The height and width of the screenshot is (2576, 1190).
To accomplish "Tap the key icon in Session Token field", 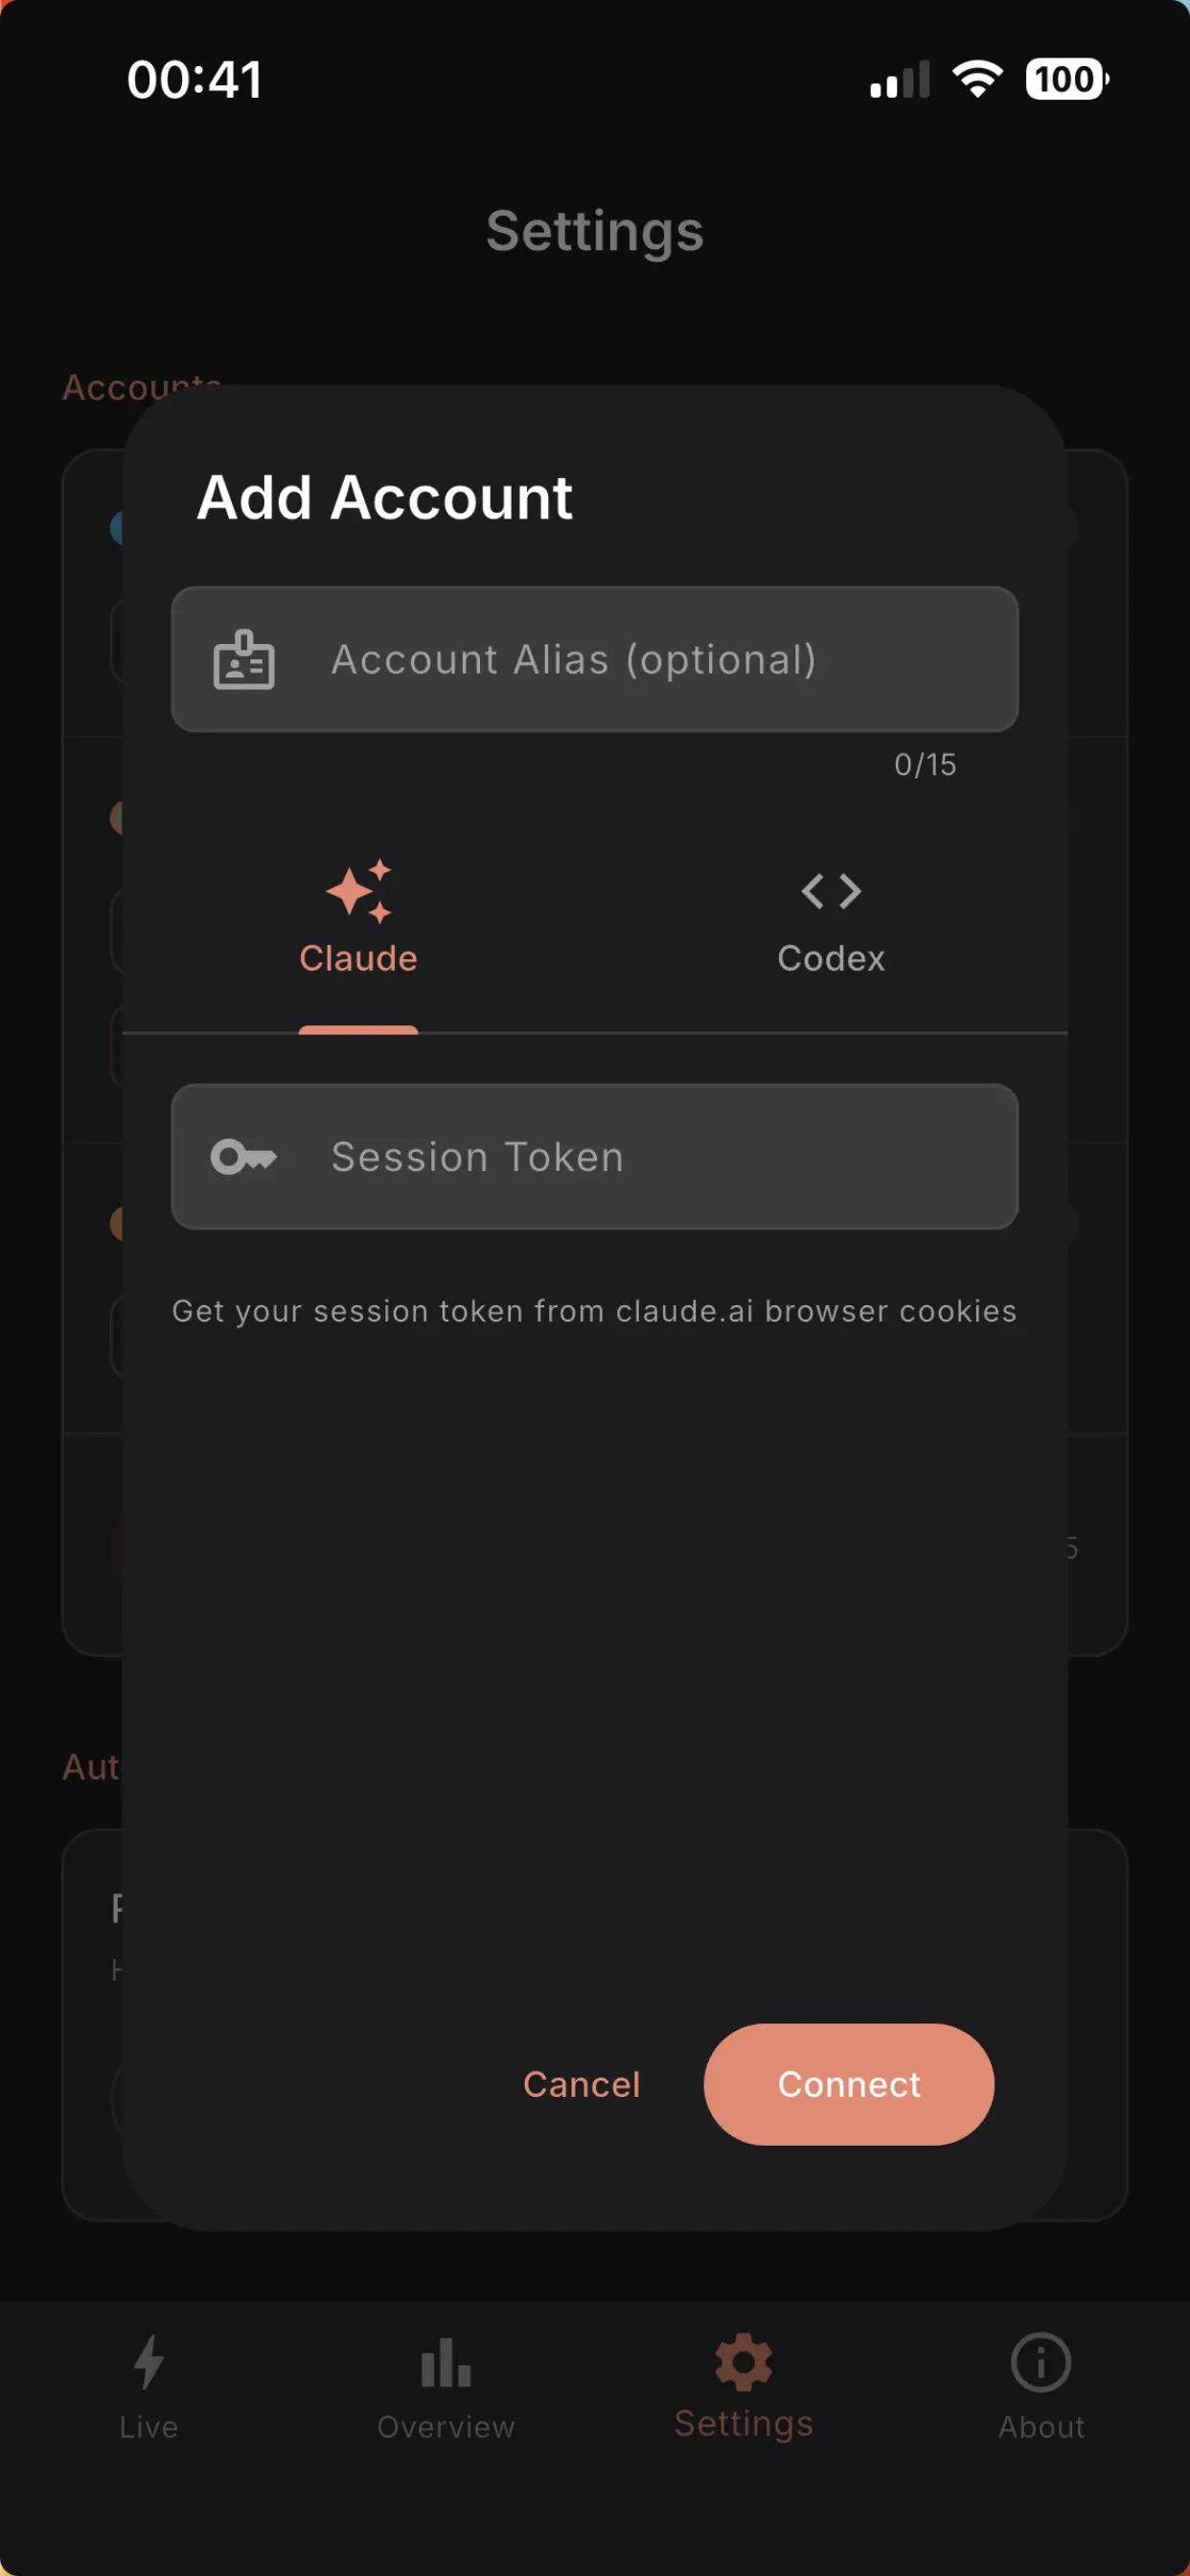I will click(x=244, y=1157).
